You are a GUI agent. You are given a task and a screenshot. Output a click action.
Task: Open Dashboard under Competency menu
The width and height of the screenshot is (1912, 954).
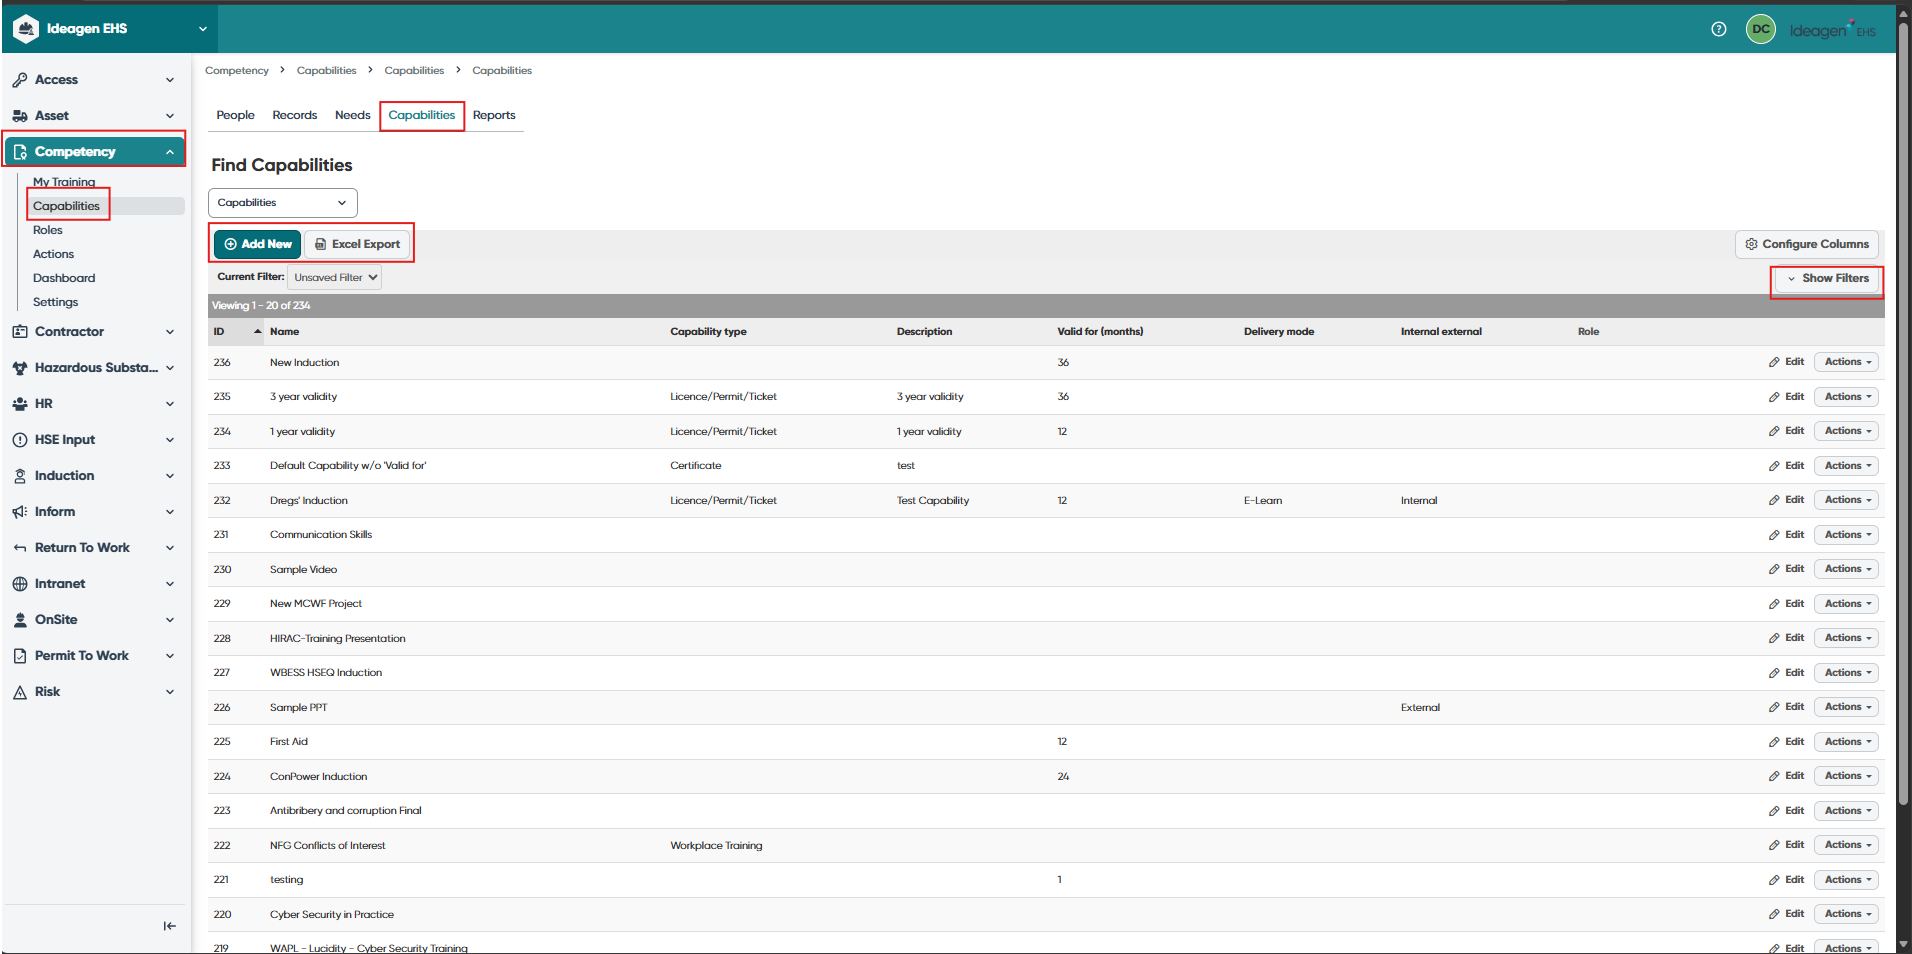(64, 278)
